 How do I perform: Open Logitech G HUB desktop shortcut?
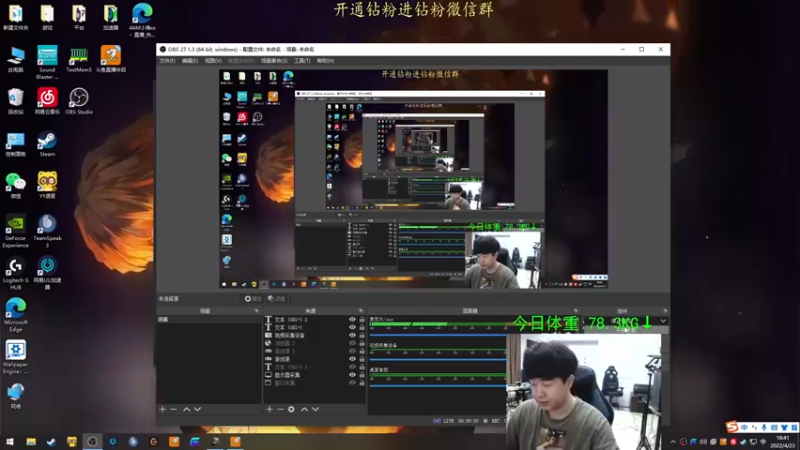pos(15,273)
